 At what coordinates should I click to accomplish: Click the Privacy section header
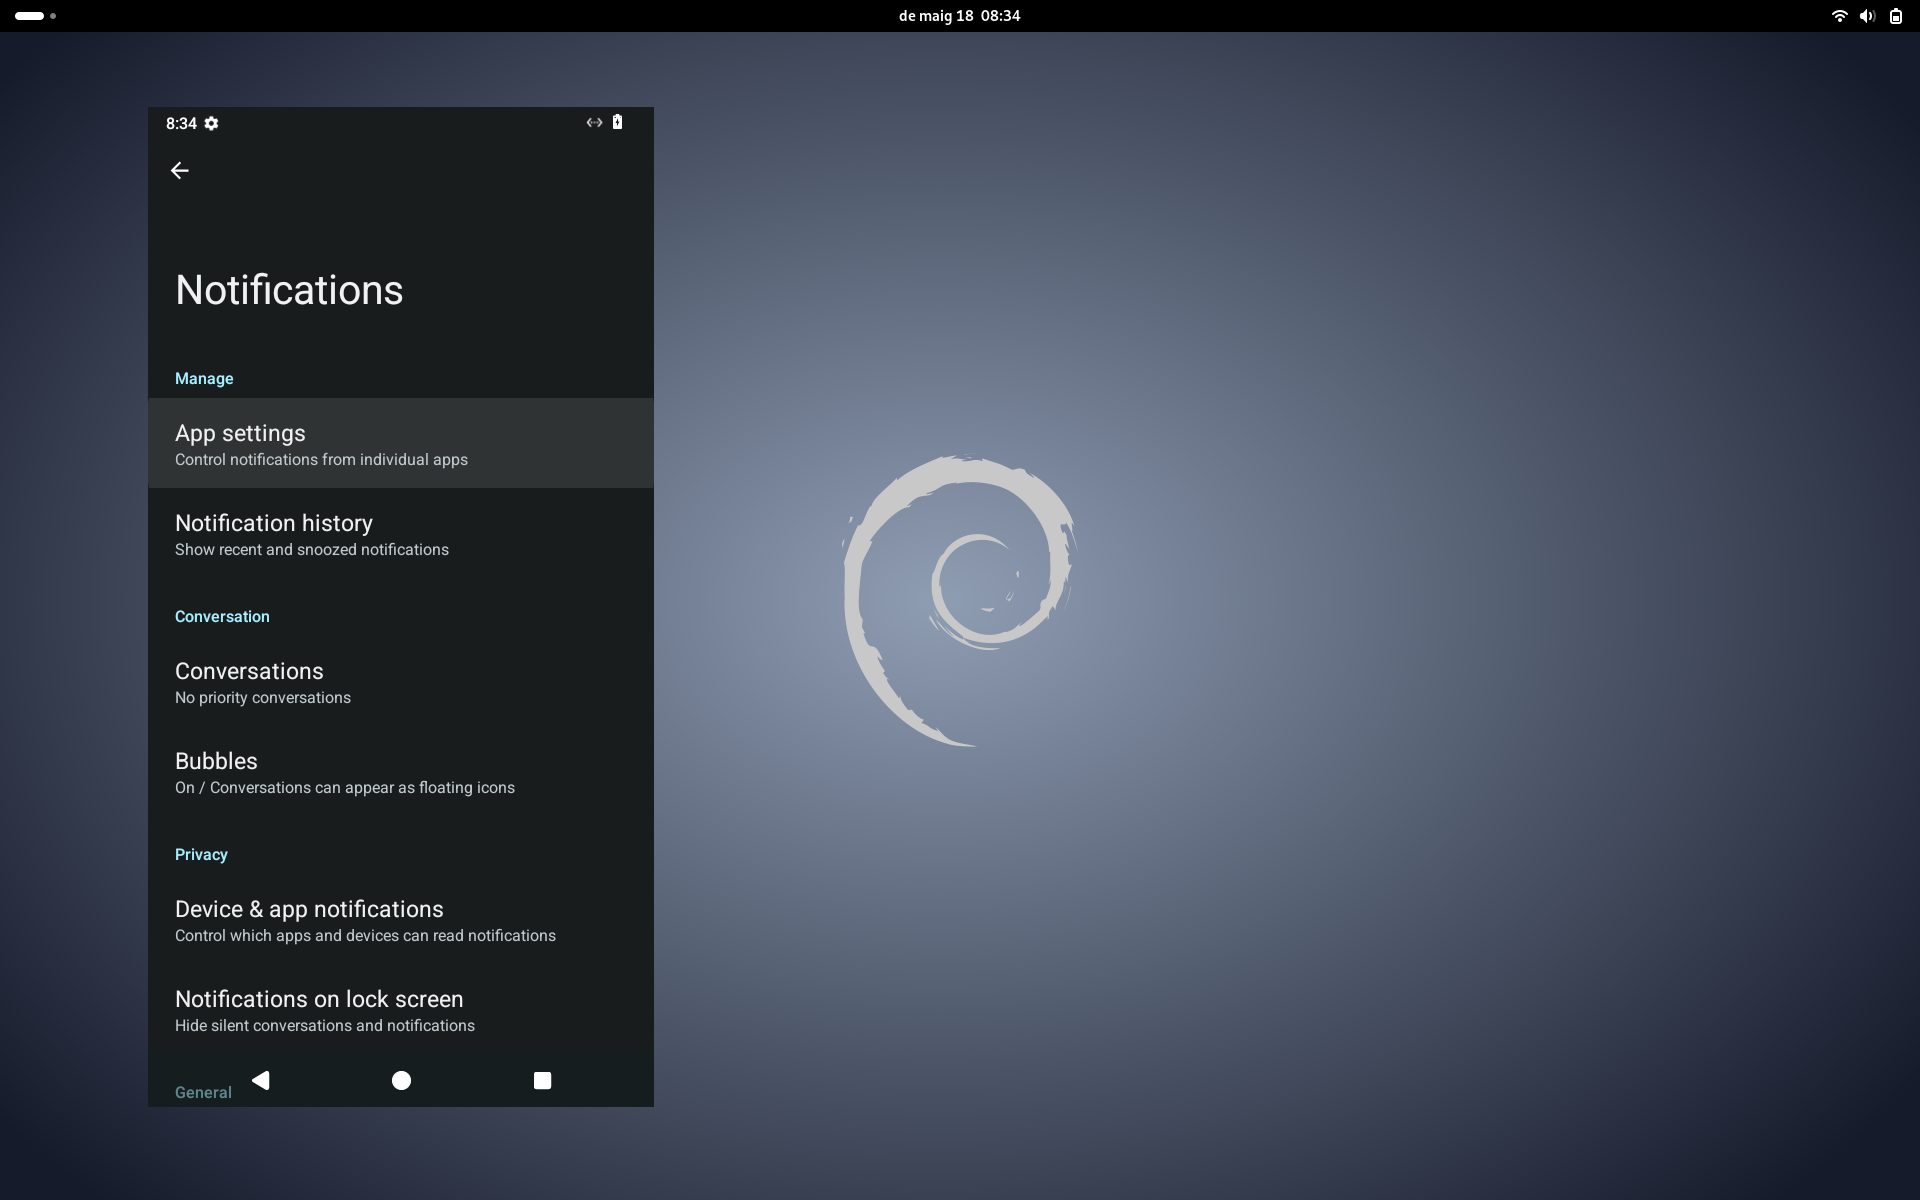coord(201,854)
